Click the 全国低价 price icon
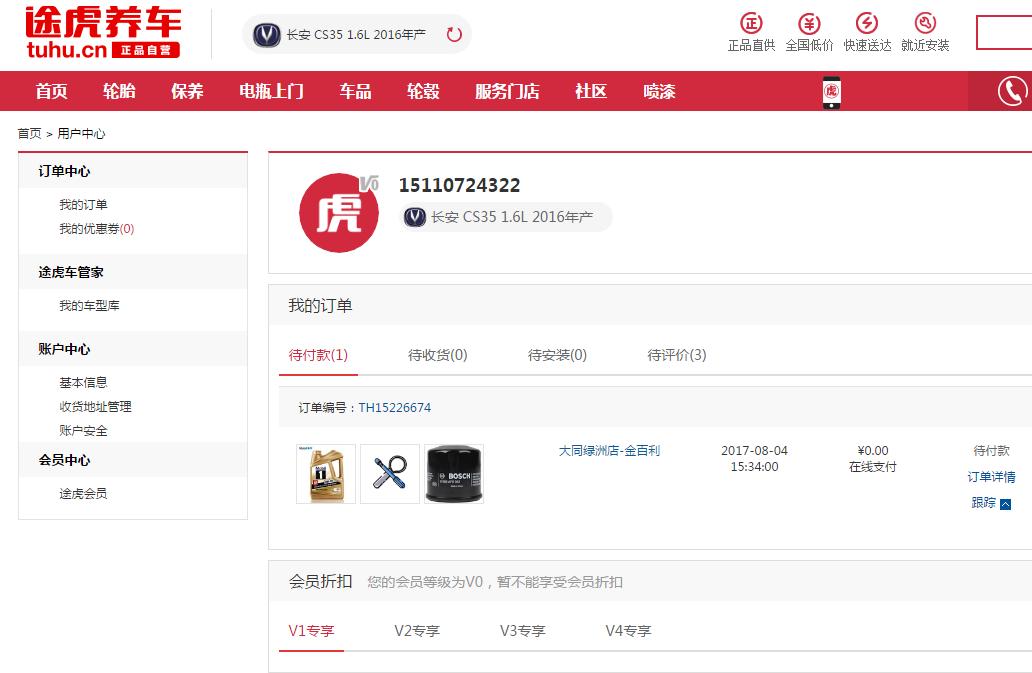The width and height of the screenshot is (1032, 673). tap(808, 25)
